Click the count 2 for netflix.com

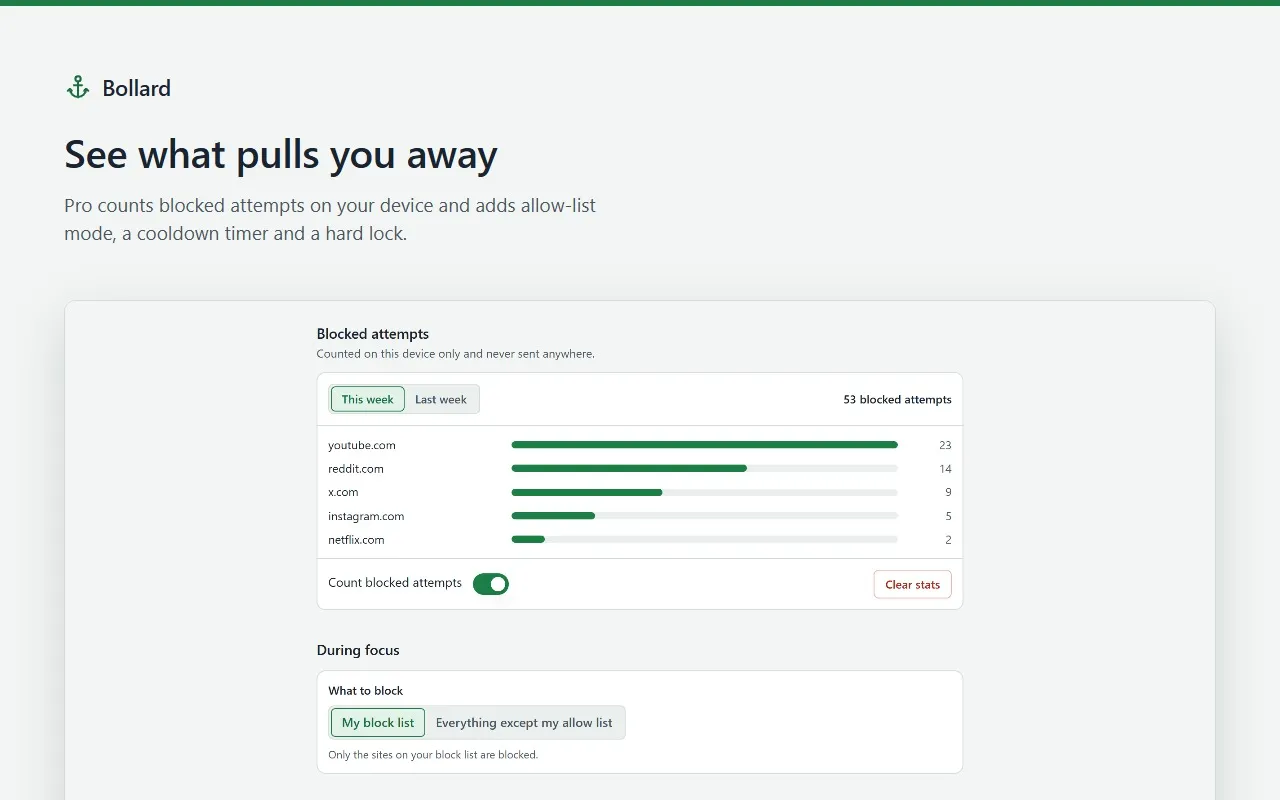948,539
